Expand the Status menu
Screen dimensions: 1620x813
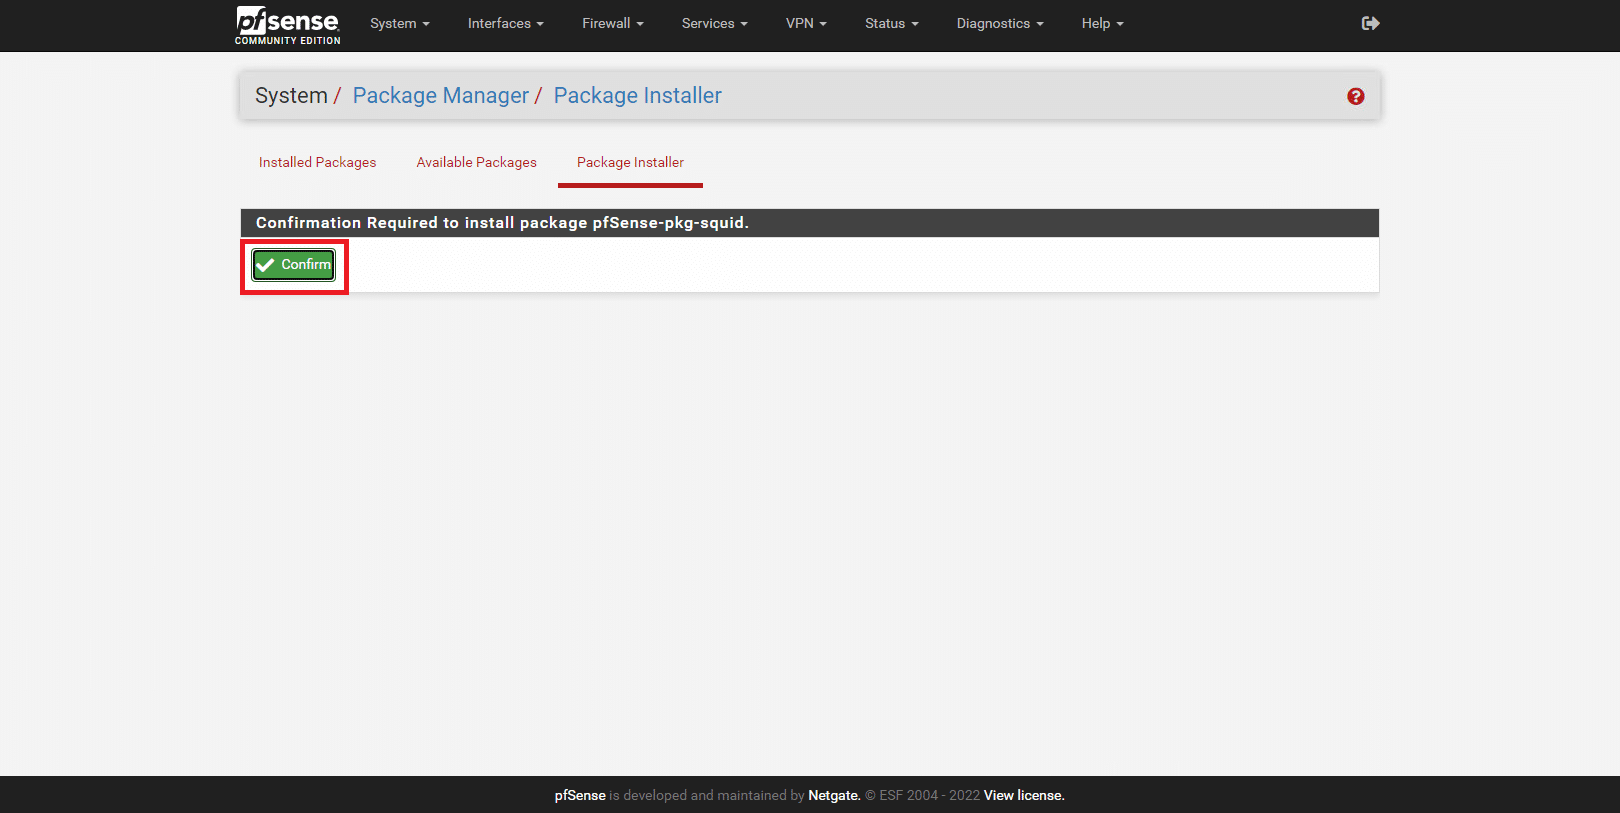(892, 23)
